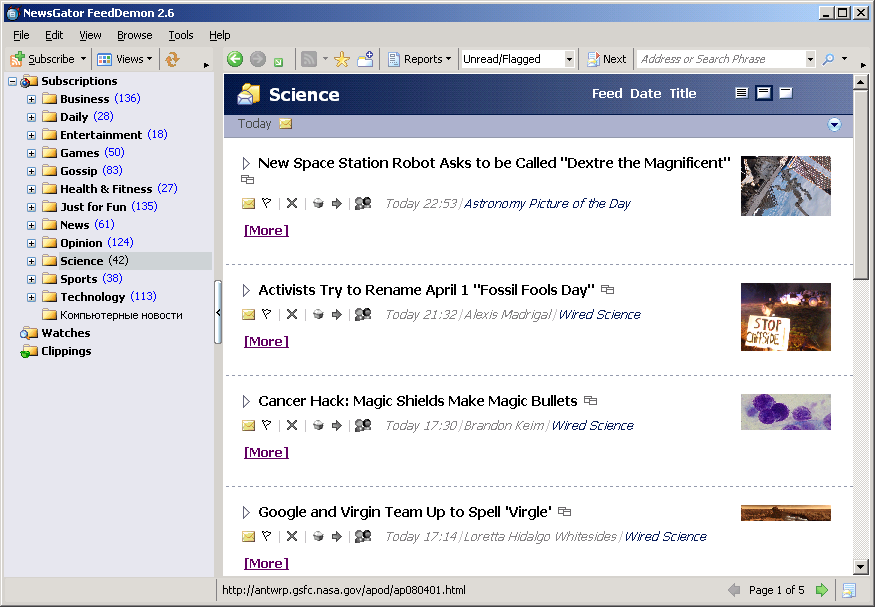The image size is (875, 607).
Task: Open the Tools menu
Action: coord(181,35)
